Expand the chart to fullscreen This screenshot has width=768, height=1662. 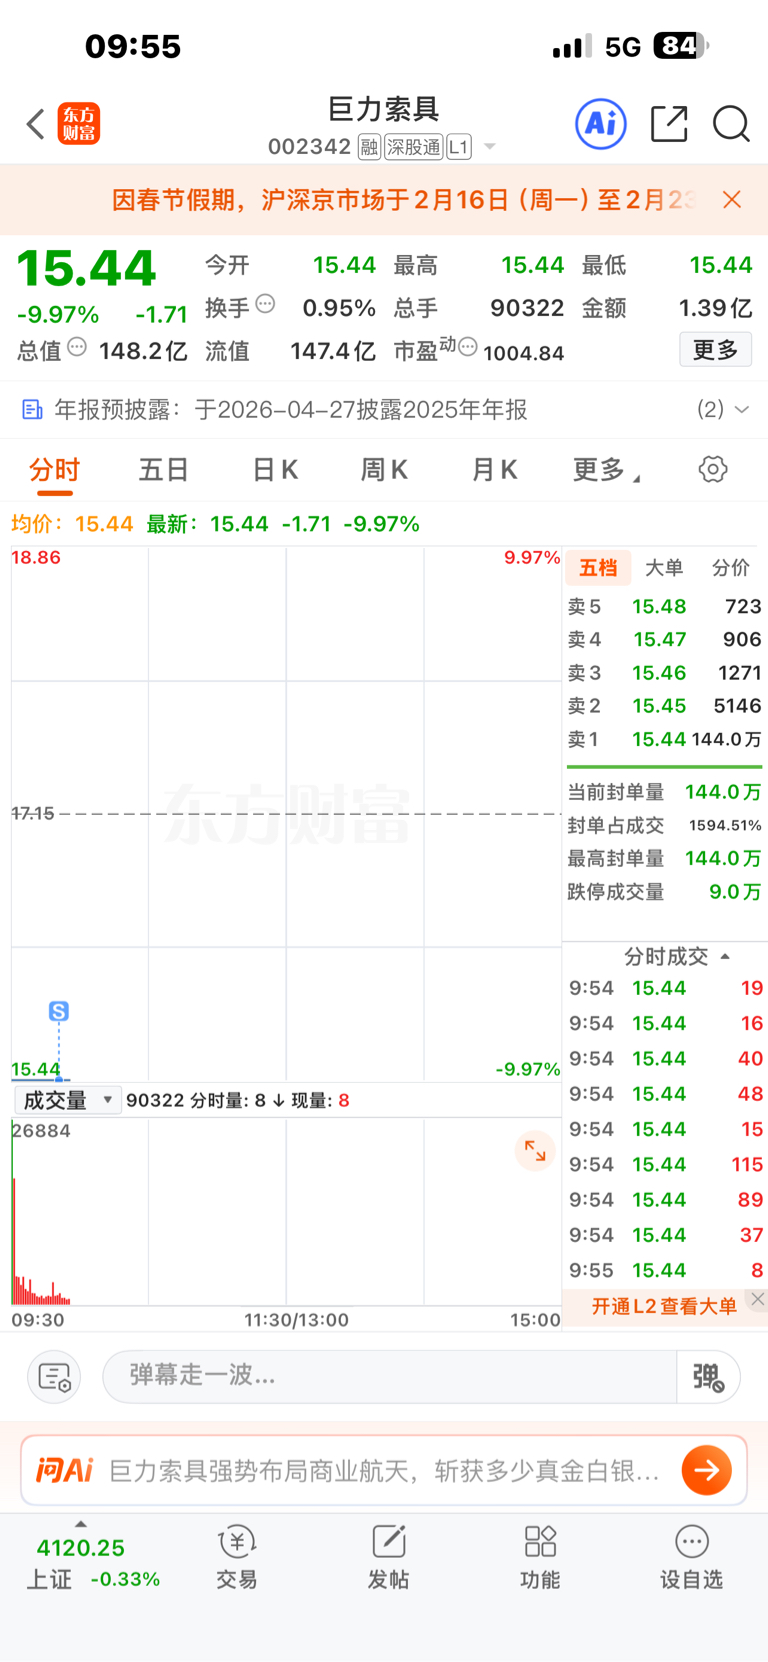(535, 1151)
